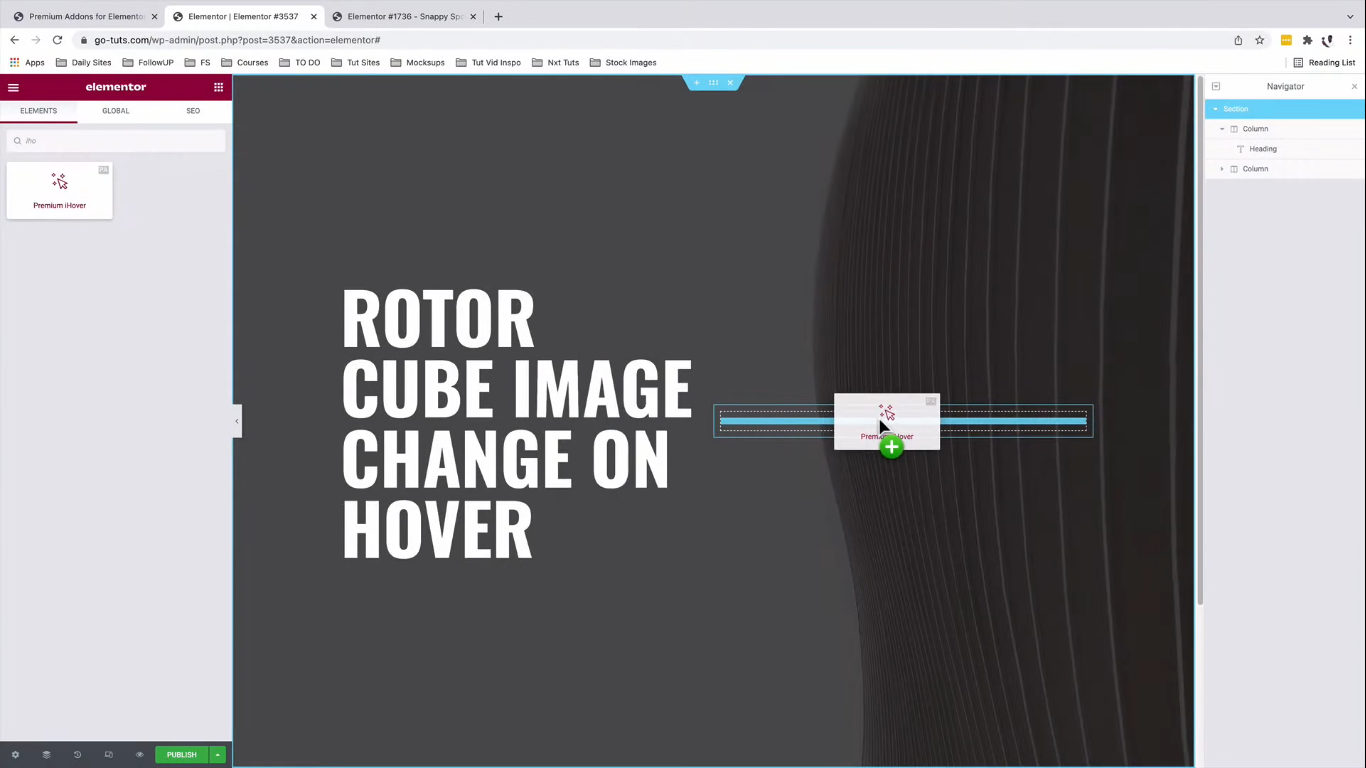Toggle the Navigator layers icon in footer
This screenshot has width=1366, height=768.
point(46,755)
